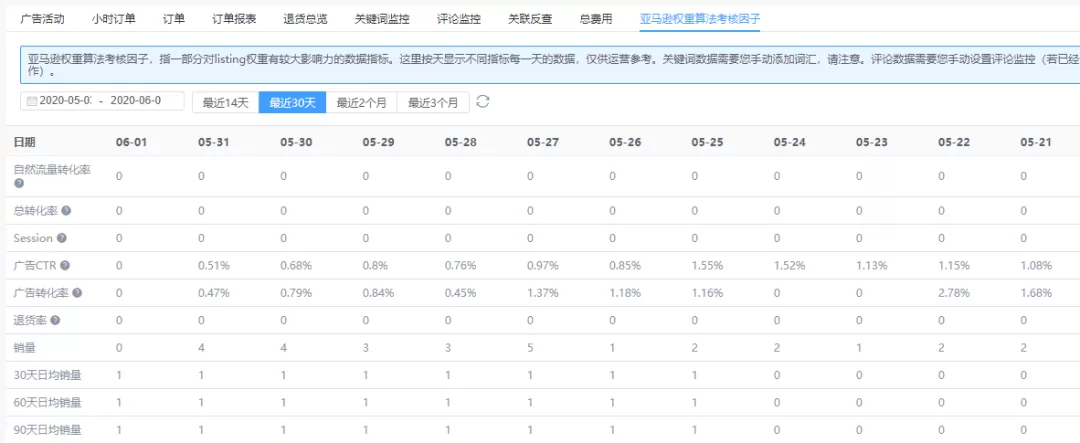The image size is (1080, 443).
Task: Open the 关键词监控 tab
Action: (x=382, y=19)
